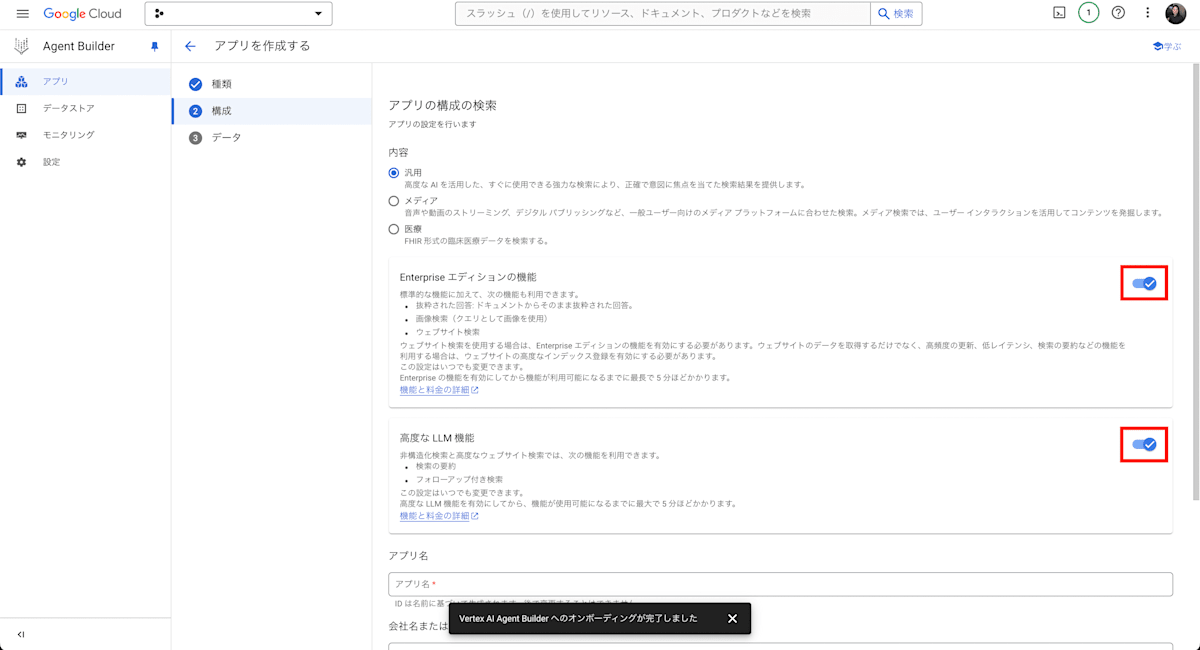
Task: Click the モニタリング sidebar icon
Action: coord(22,135)
